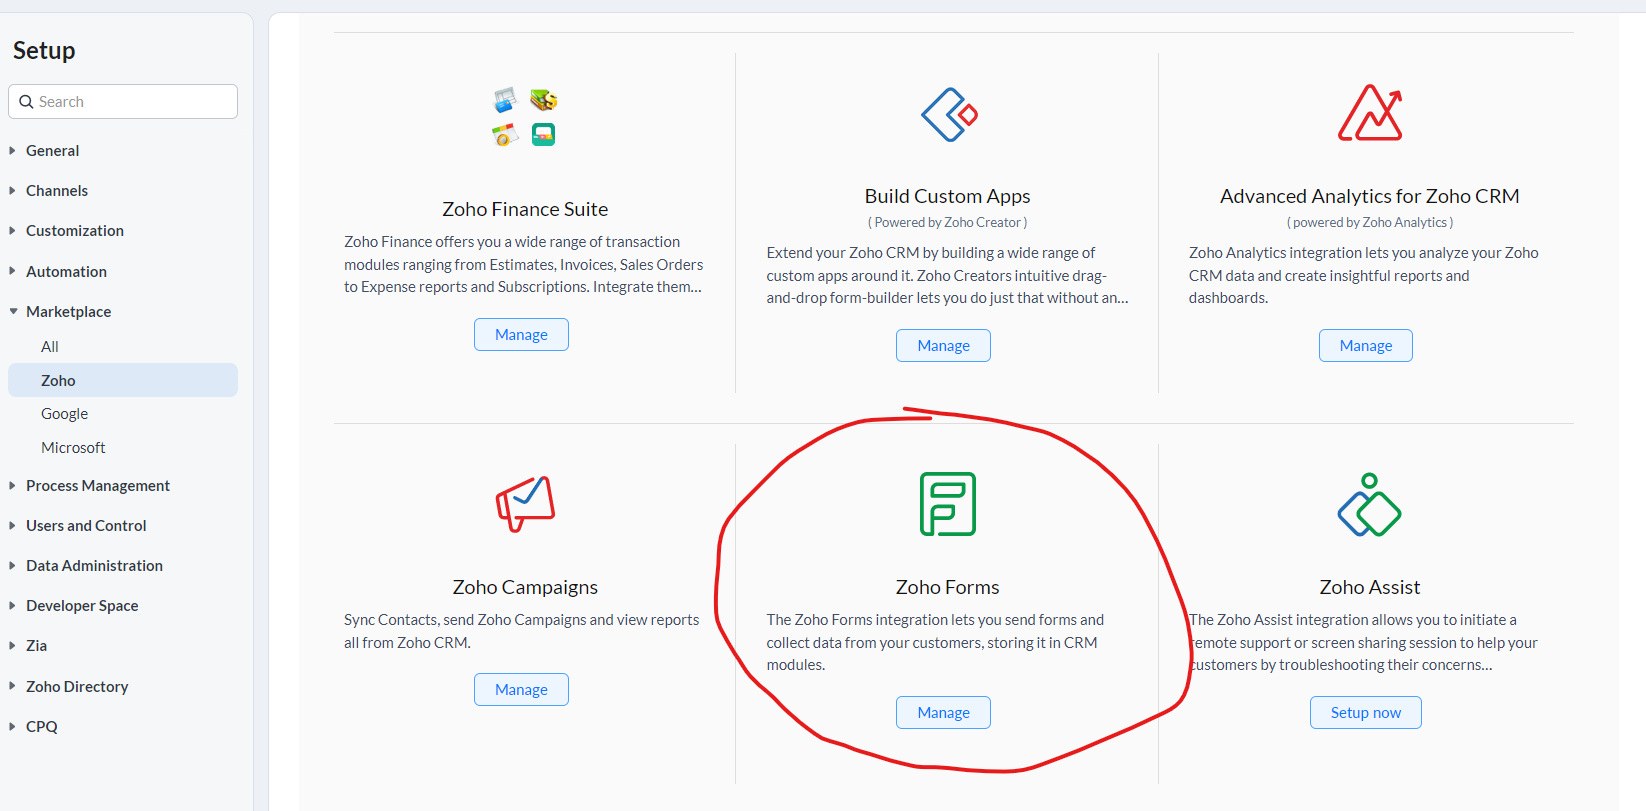Click the Powered by Zoho Creator text

[948, 223]
